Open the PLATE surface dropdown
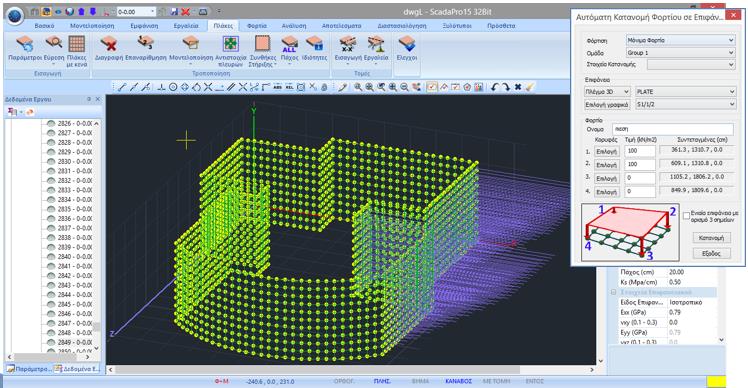 686,91
